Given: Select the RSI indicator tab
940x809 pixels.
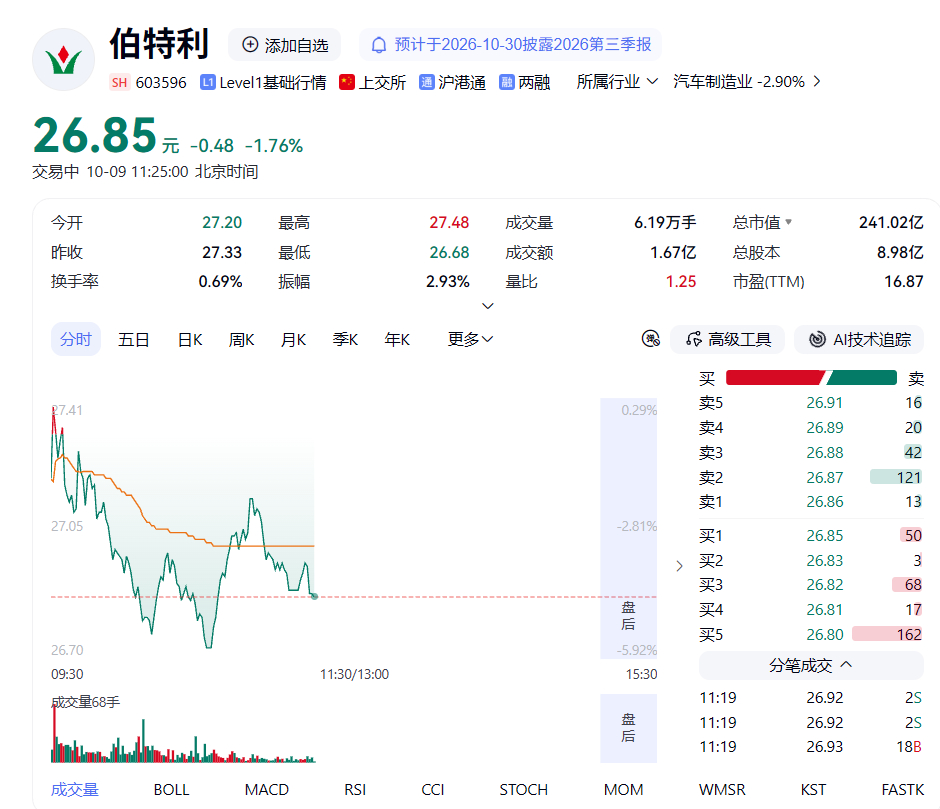Looking at the screenshot, I should tap(355, 790).
